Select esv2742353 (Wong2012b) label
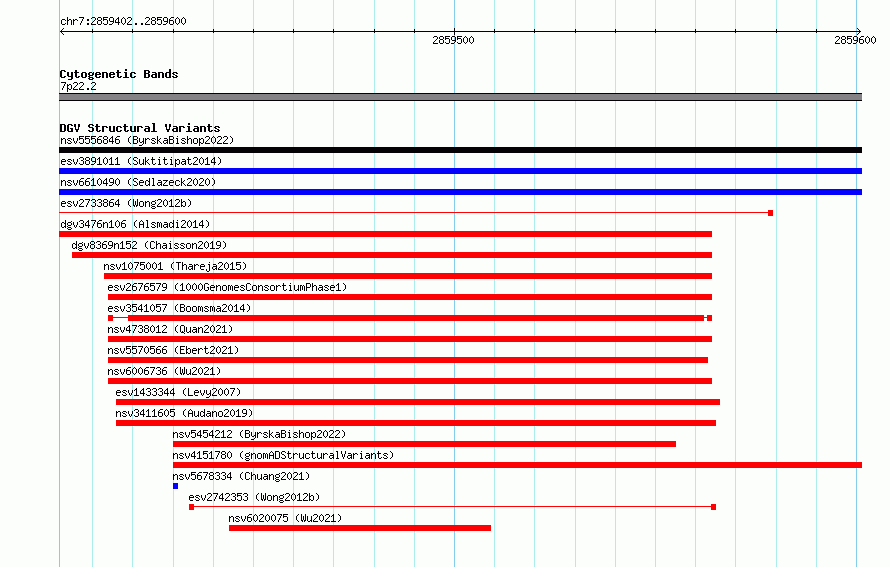Screen dimensions: 890x567 (254, 497)
